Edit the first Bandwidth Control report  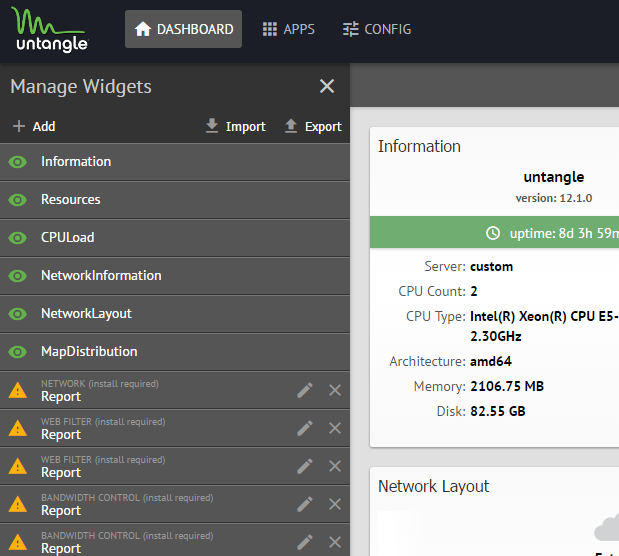click(305, 504)
